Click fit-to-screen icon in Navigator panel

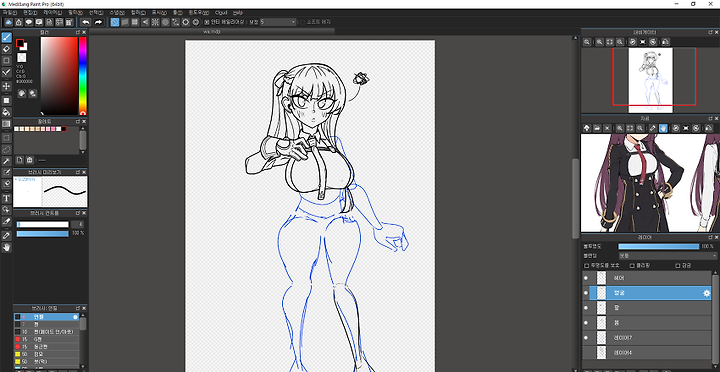tap(610, 41)
